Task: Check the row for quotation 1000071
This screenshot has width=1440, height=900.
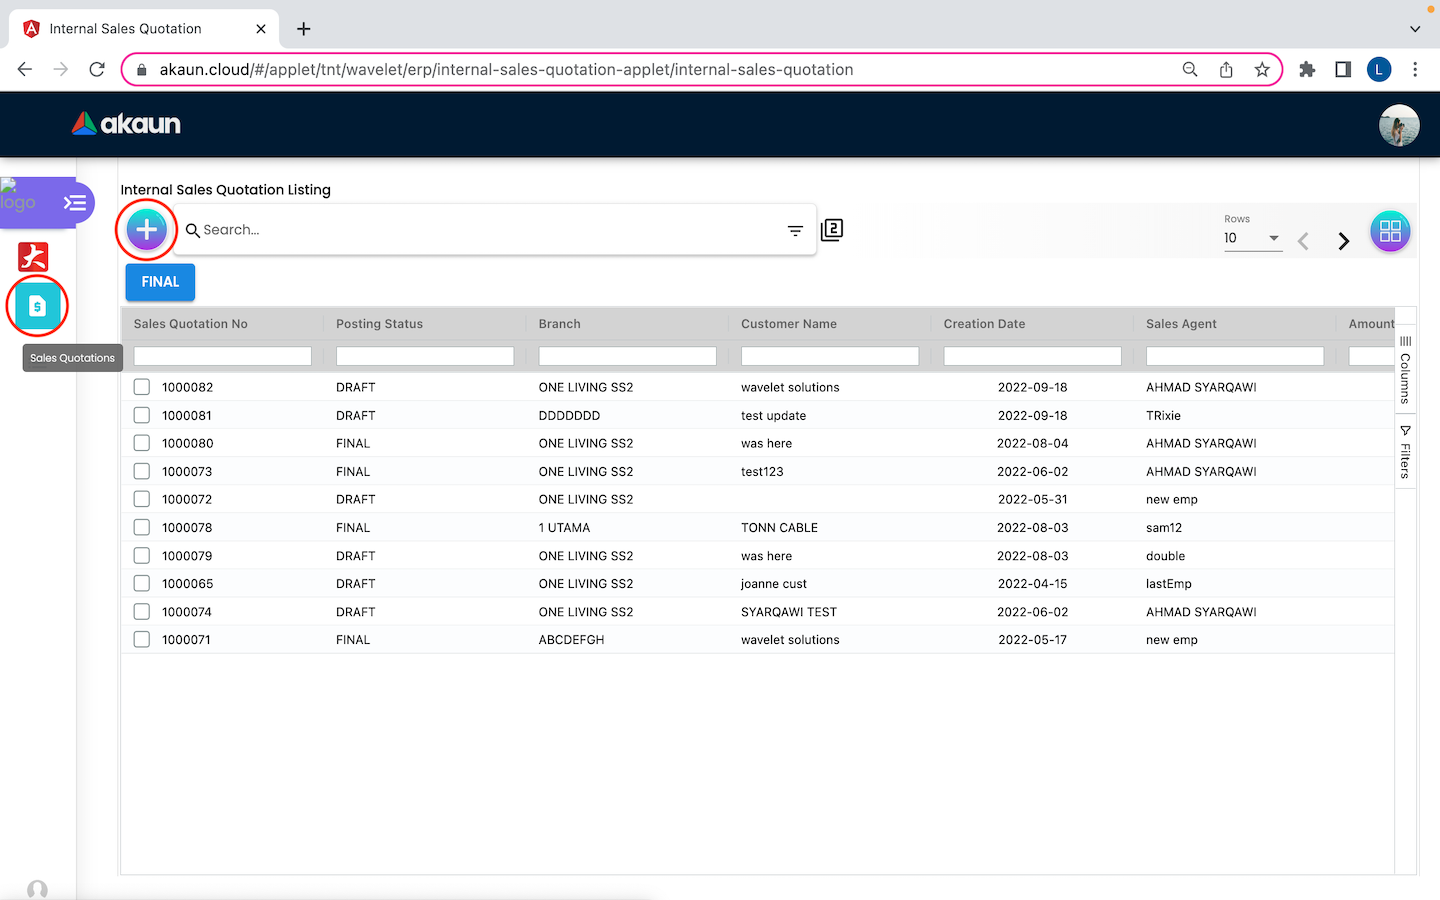Action: [142, 639]
